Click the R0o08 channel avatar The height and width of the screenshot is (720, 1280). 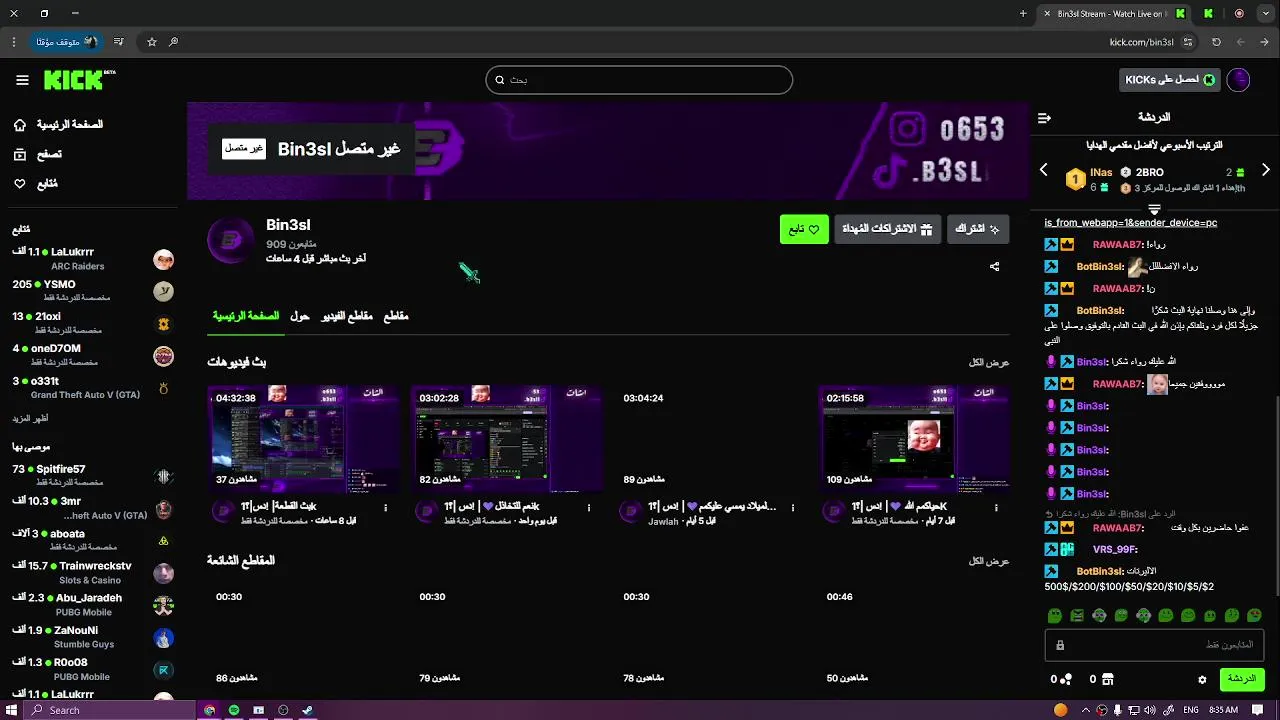[164, 670]
